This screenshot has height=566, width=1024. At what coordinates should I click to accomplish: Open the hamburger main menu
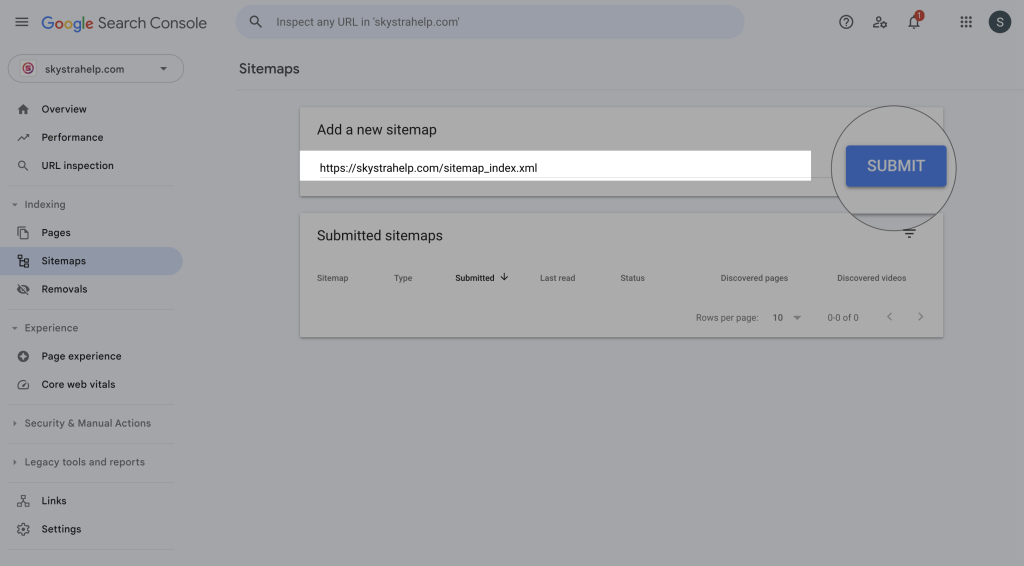[22, 22]
